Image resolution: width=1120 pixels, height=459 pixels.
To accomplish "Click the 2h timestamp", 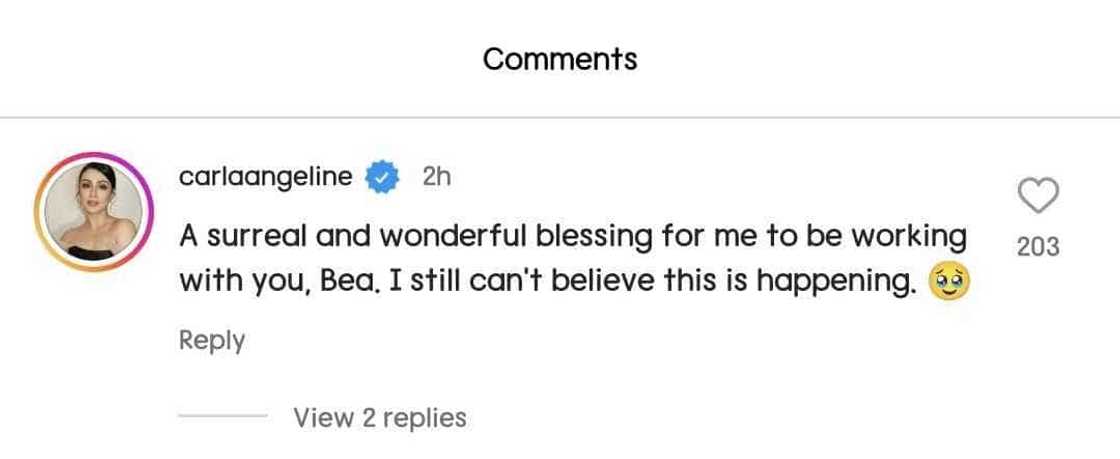I will pos(436,177).
